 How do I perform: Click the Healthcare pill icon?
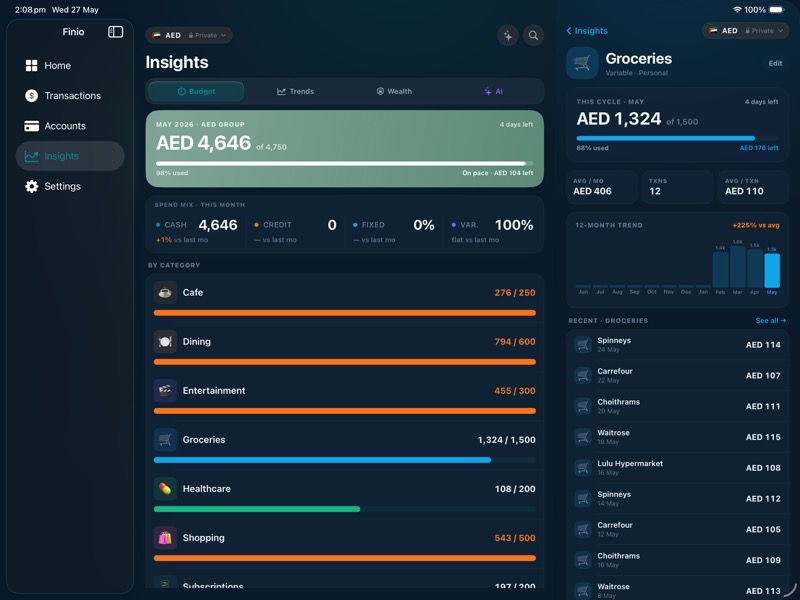click(x=165, y=488)
